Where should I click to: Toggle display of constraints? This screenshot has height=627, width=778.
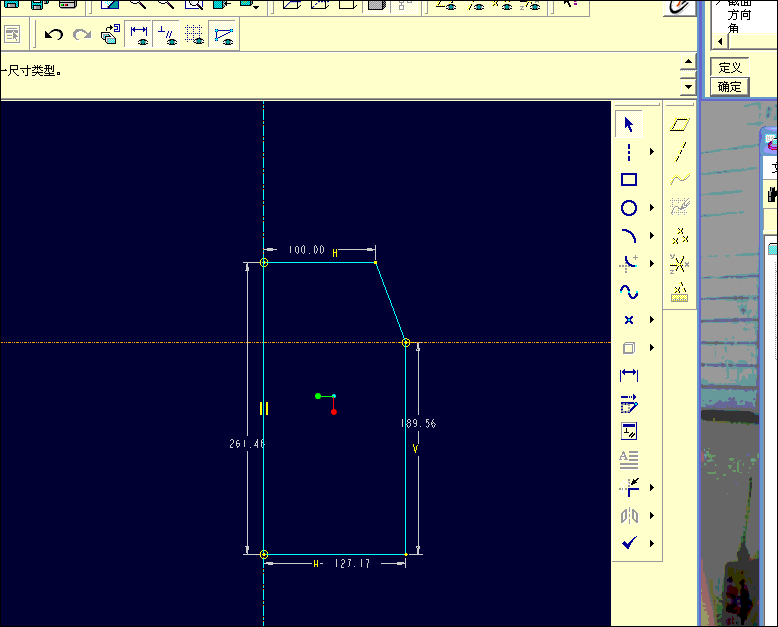pyautogui.click(x=167, y=34)
